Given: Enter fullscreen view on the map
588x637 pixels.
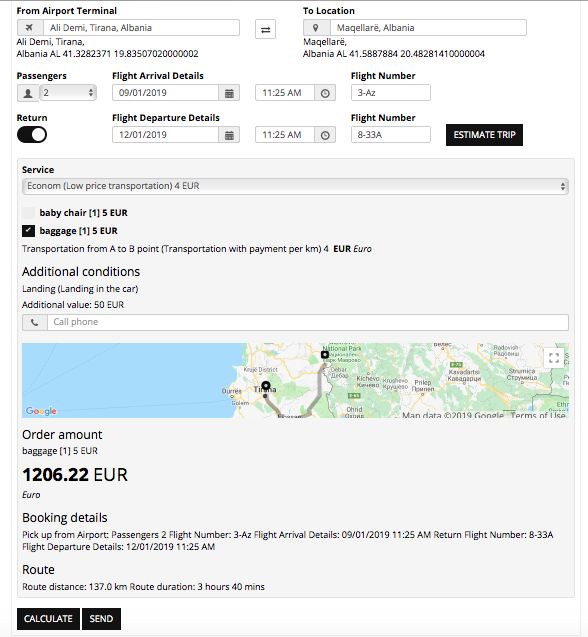Looking at the screenshot, I should [x=554, y=358].
